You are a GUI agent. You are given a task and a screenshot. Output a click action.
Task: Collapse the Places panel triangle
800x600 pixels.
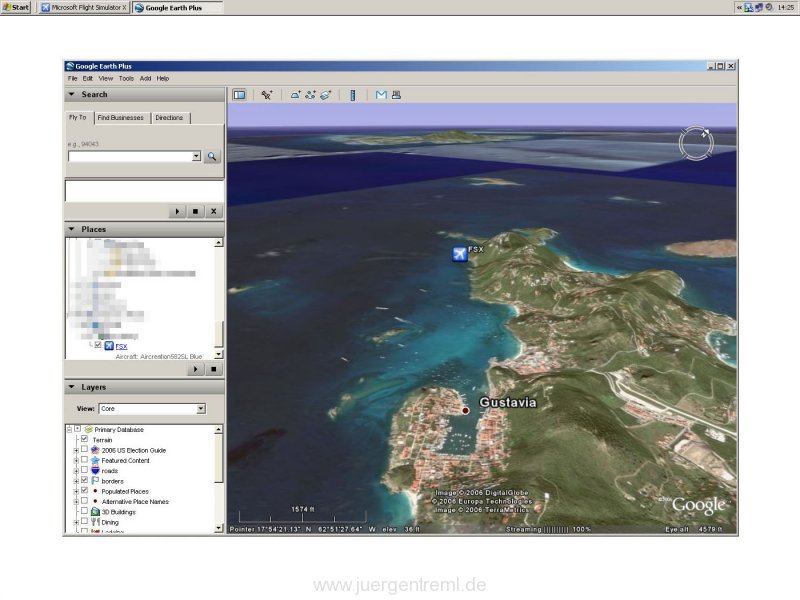[71, 229]
